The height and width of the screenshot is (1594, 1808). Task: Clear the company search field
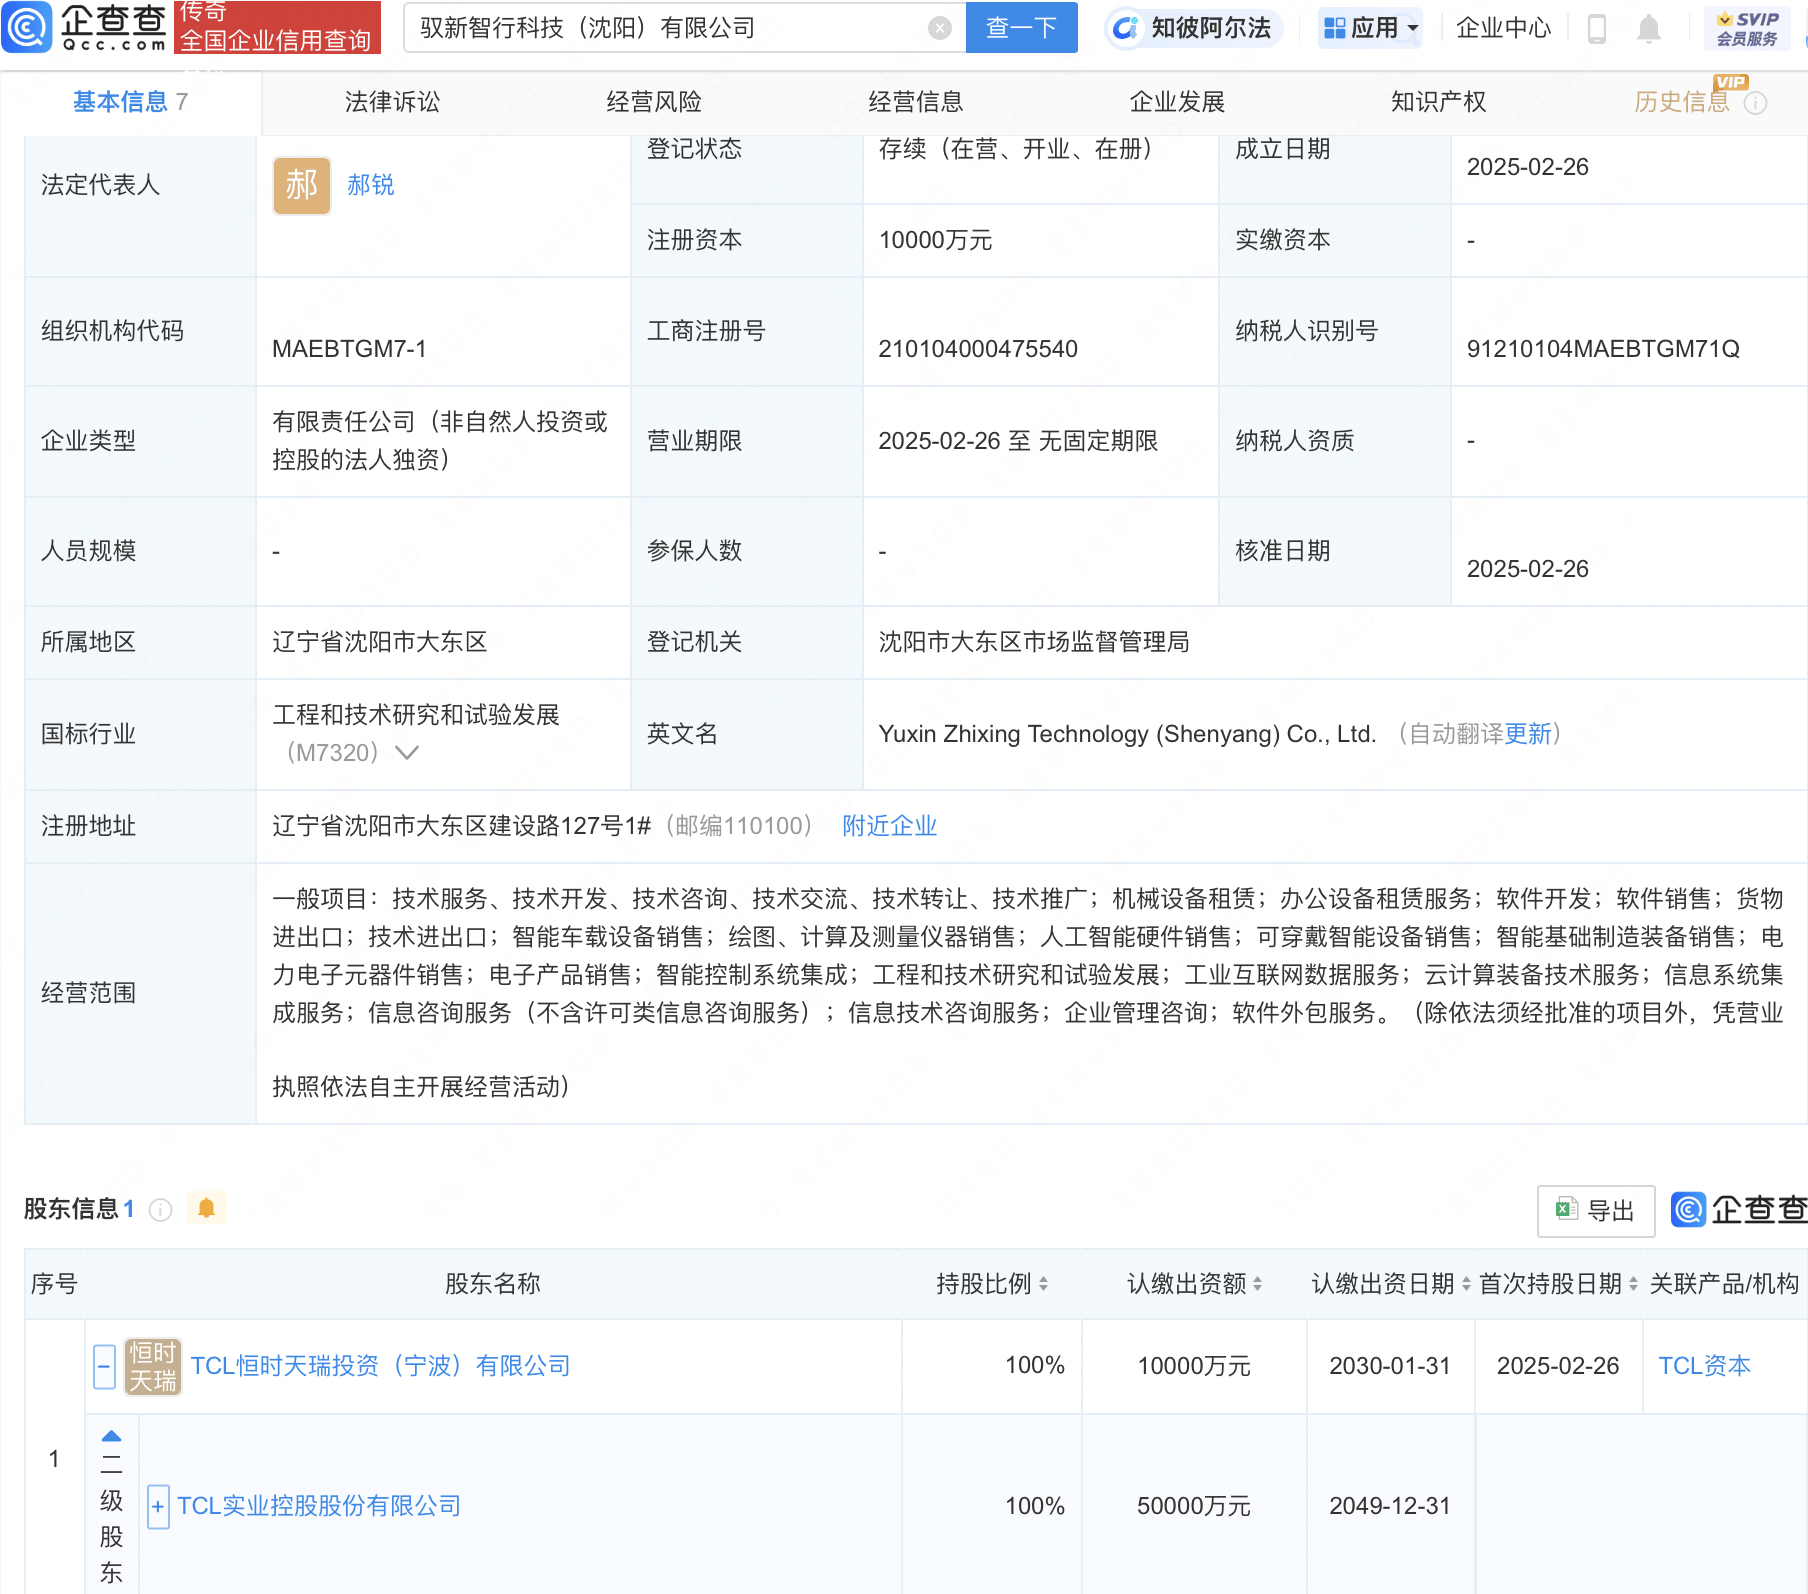coord(939,28)
